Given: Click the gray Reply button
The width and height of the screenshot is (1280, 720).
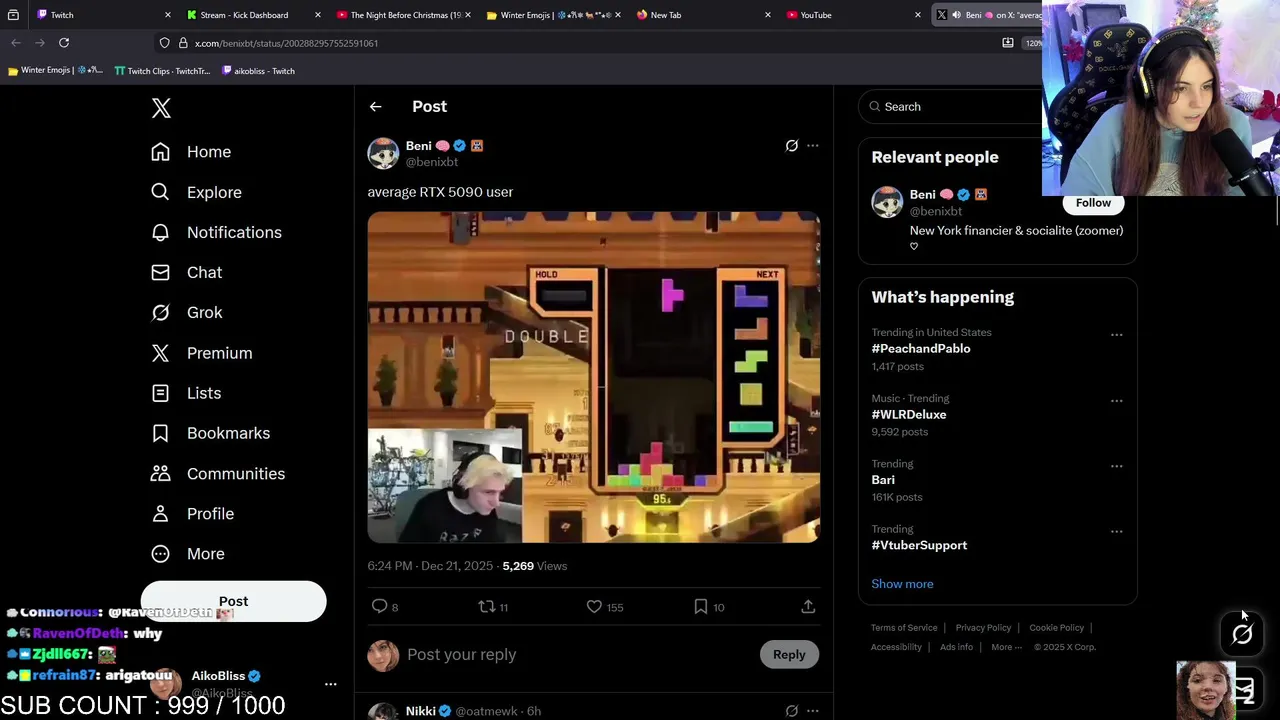Looking at the screenshot, I should tap(789, 654).
